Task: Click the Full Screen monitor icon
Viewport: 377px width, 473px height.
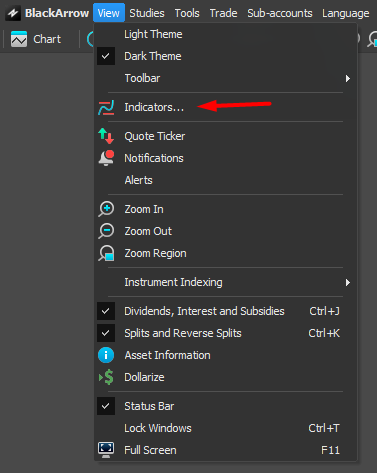Action: click(x=106, y=450)
